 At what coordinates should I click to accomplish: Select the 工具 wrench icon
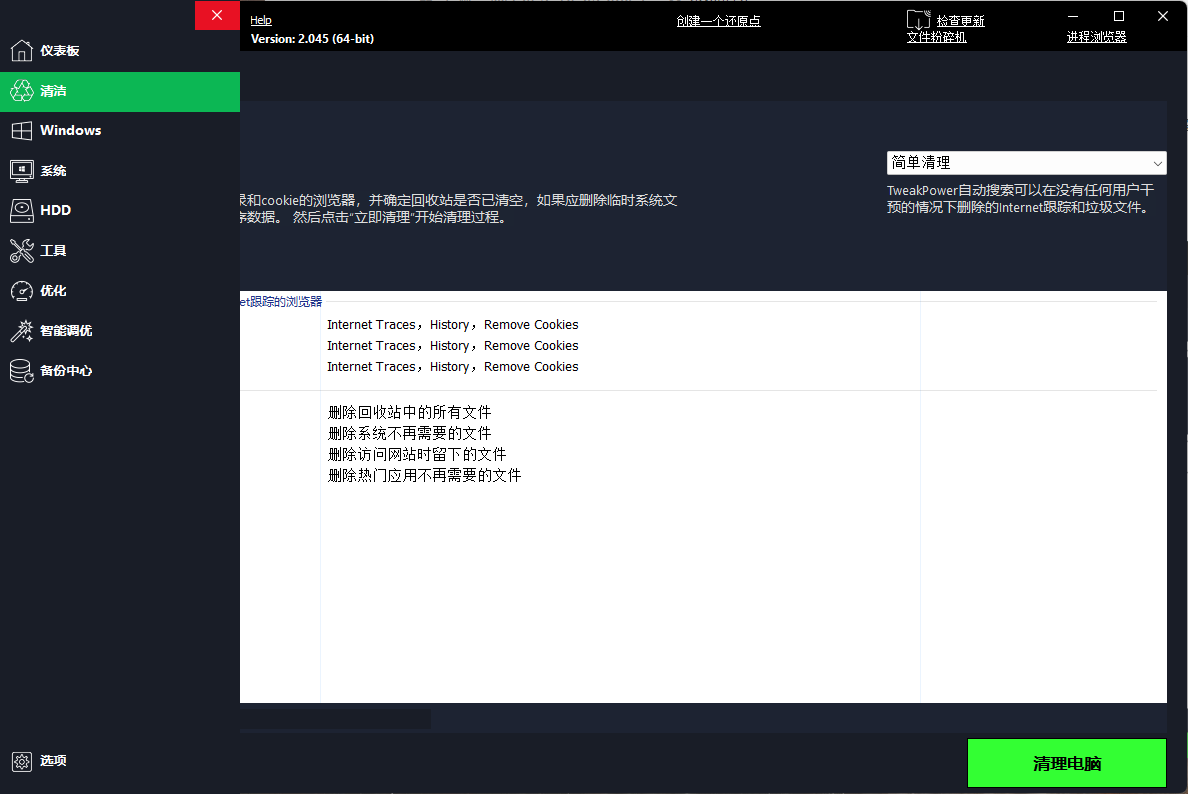21,250
